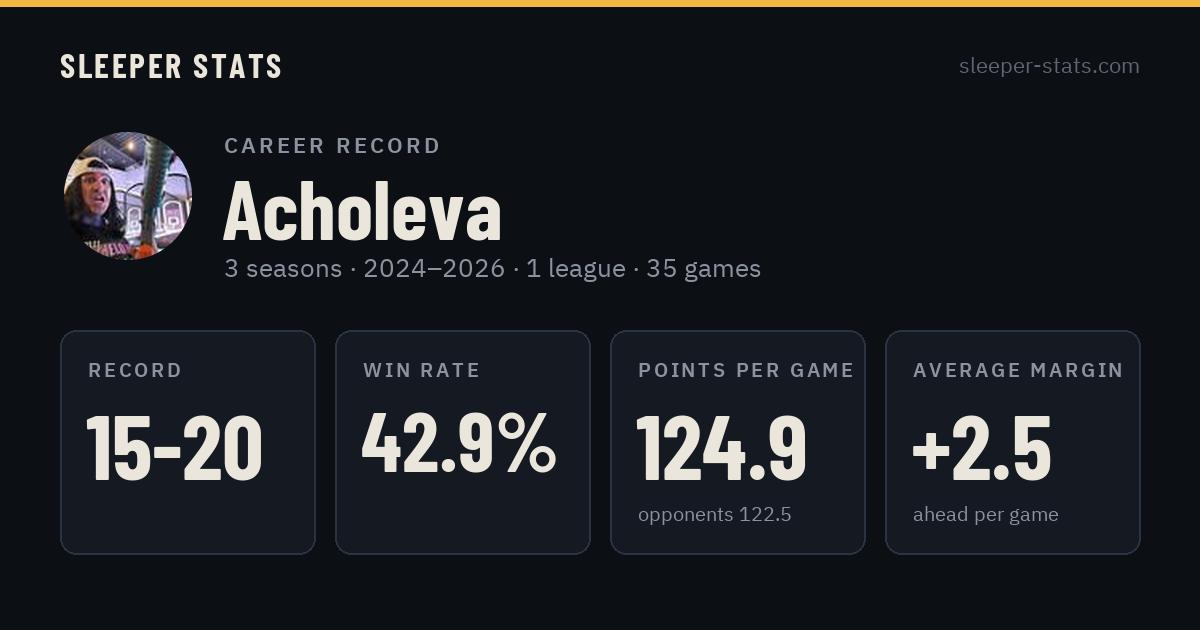Open the Record stat card
Screen dimensions: 1200x630
point(188,442)
